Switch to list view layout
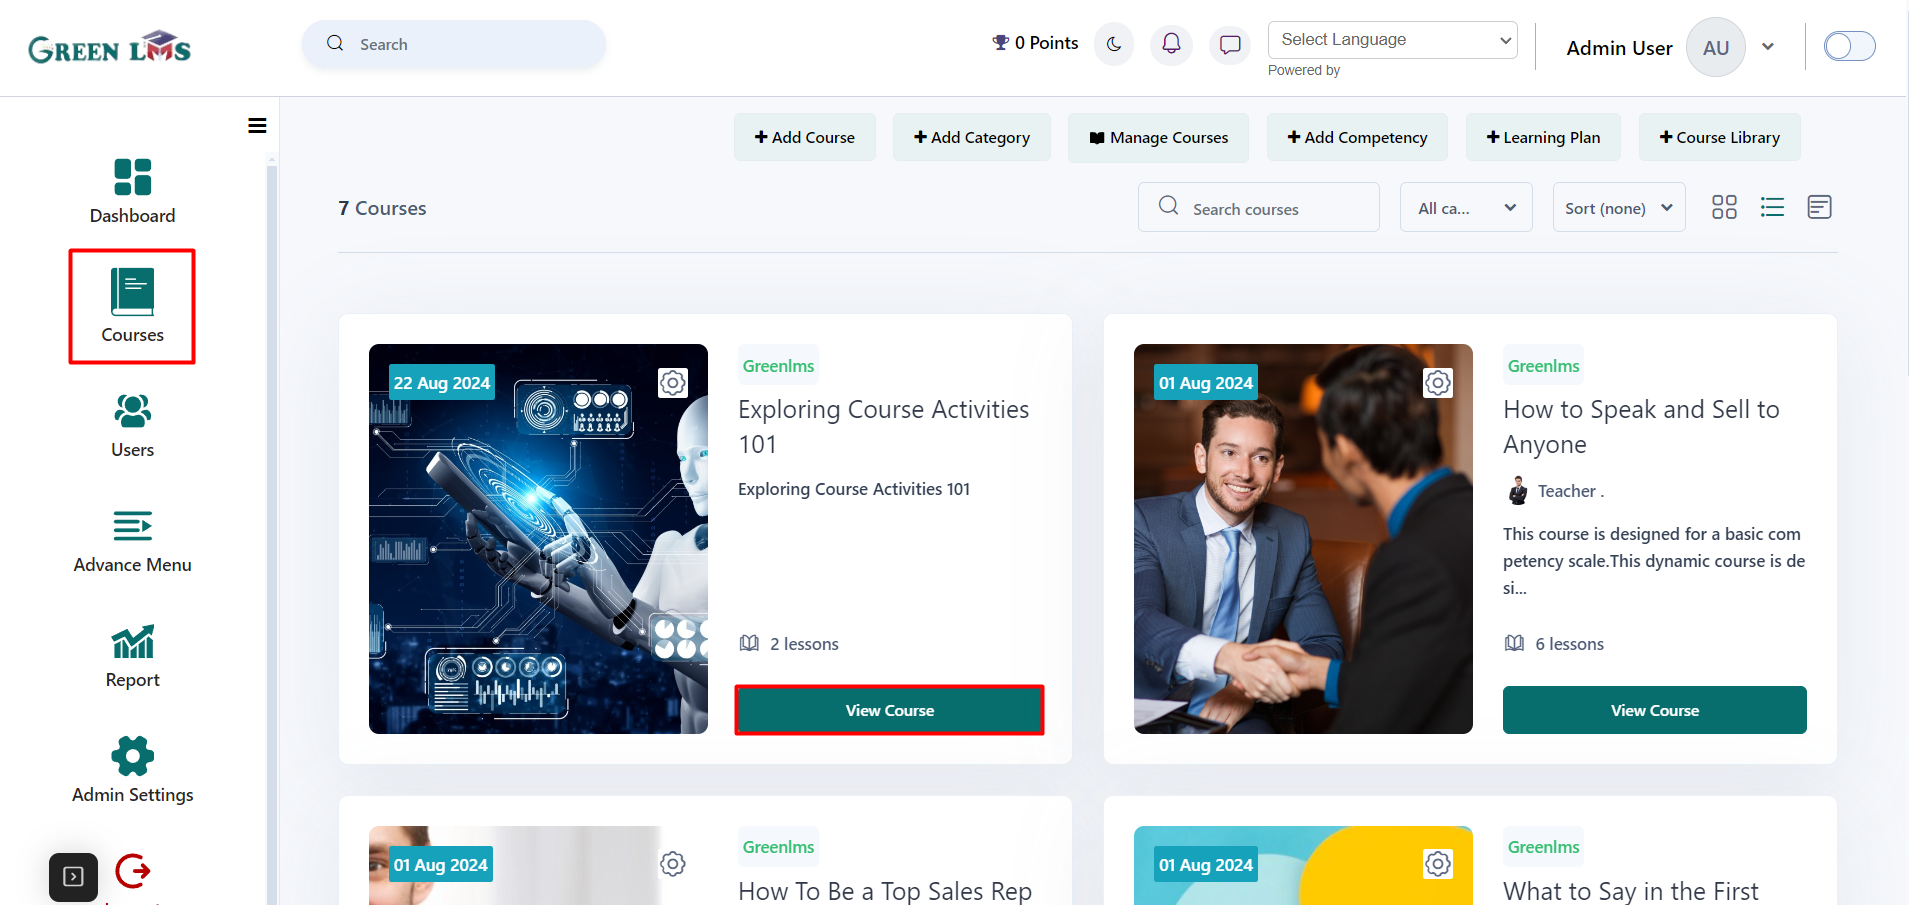The height and width of the screenshot is (905, 1909). pos(1772,207)
